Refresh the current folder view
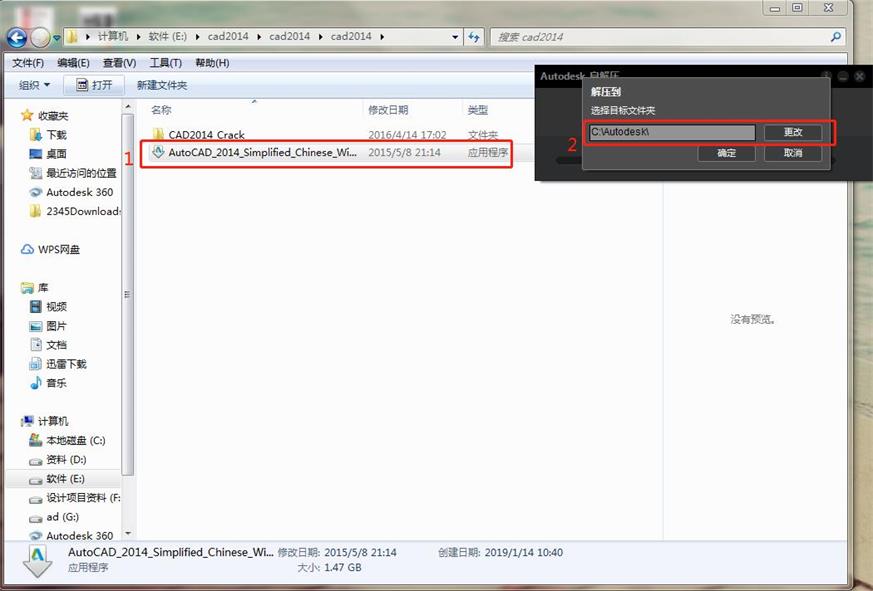Image resolution: width=873 pixels, height=591 pixels. click(474, 37)
